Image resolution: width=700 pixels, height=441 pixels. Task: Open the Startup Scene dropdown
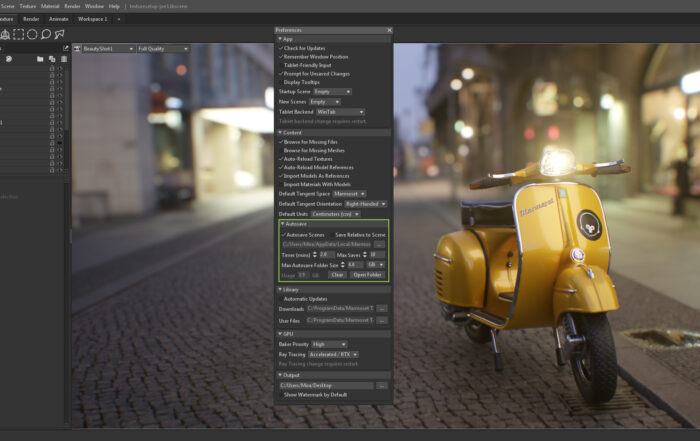pyautogui.click(x=332, y=92)
